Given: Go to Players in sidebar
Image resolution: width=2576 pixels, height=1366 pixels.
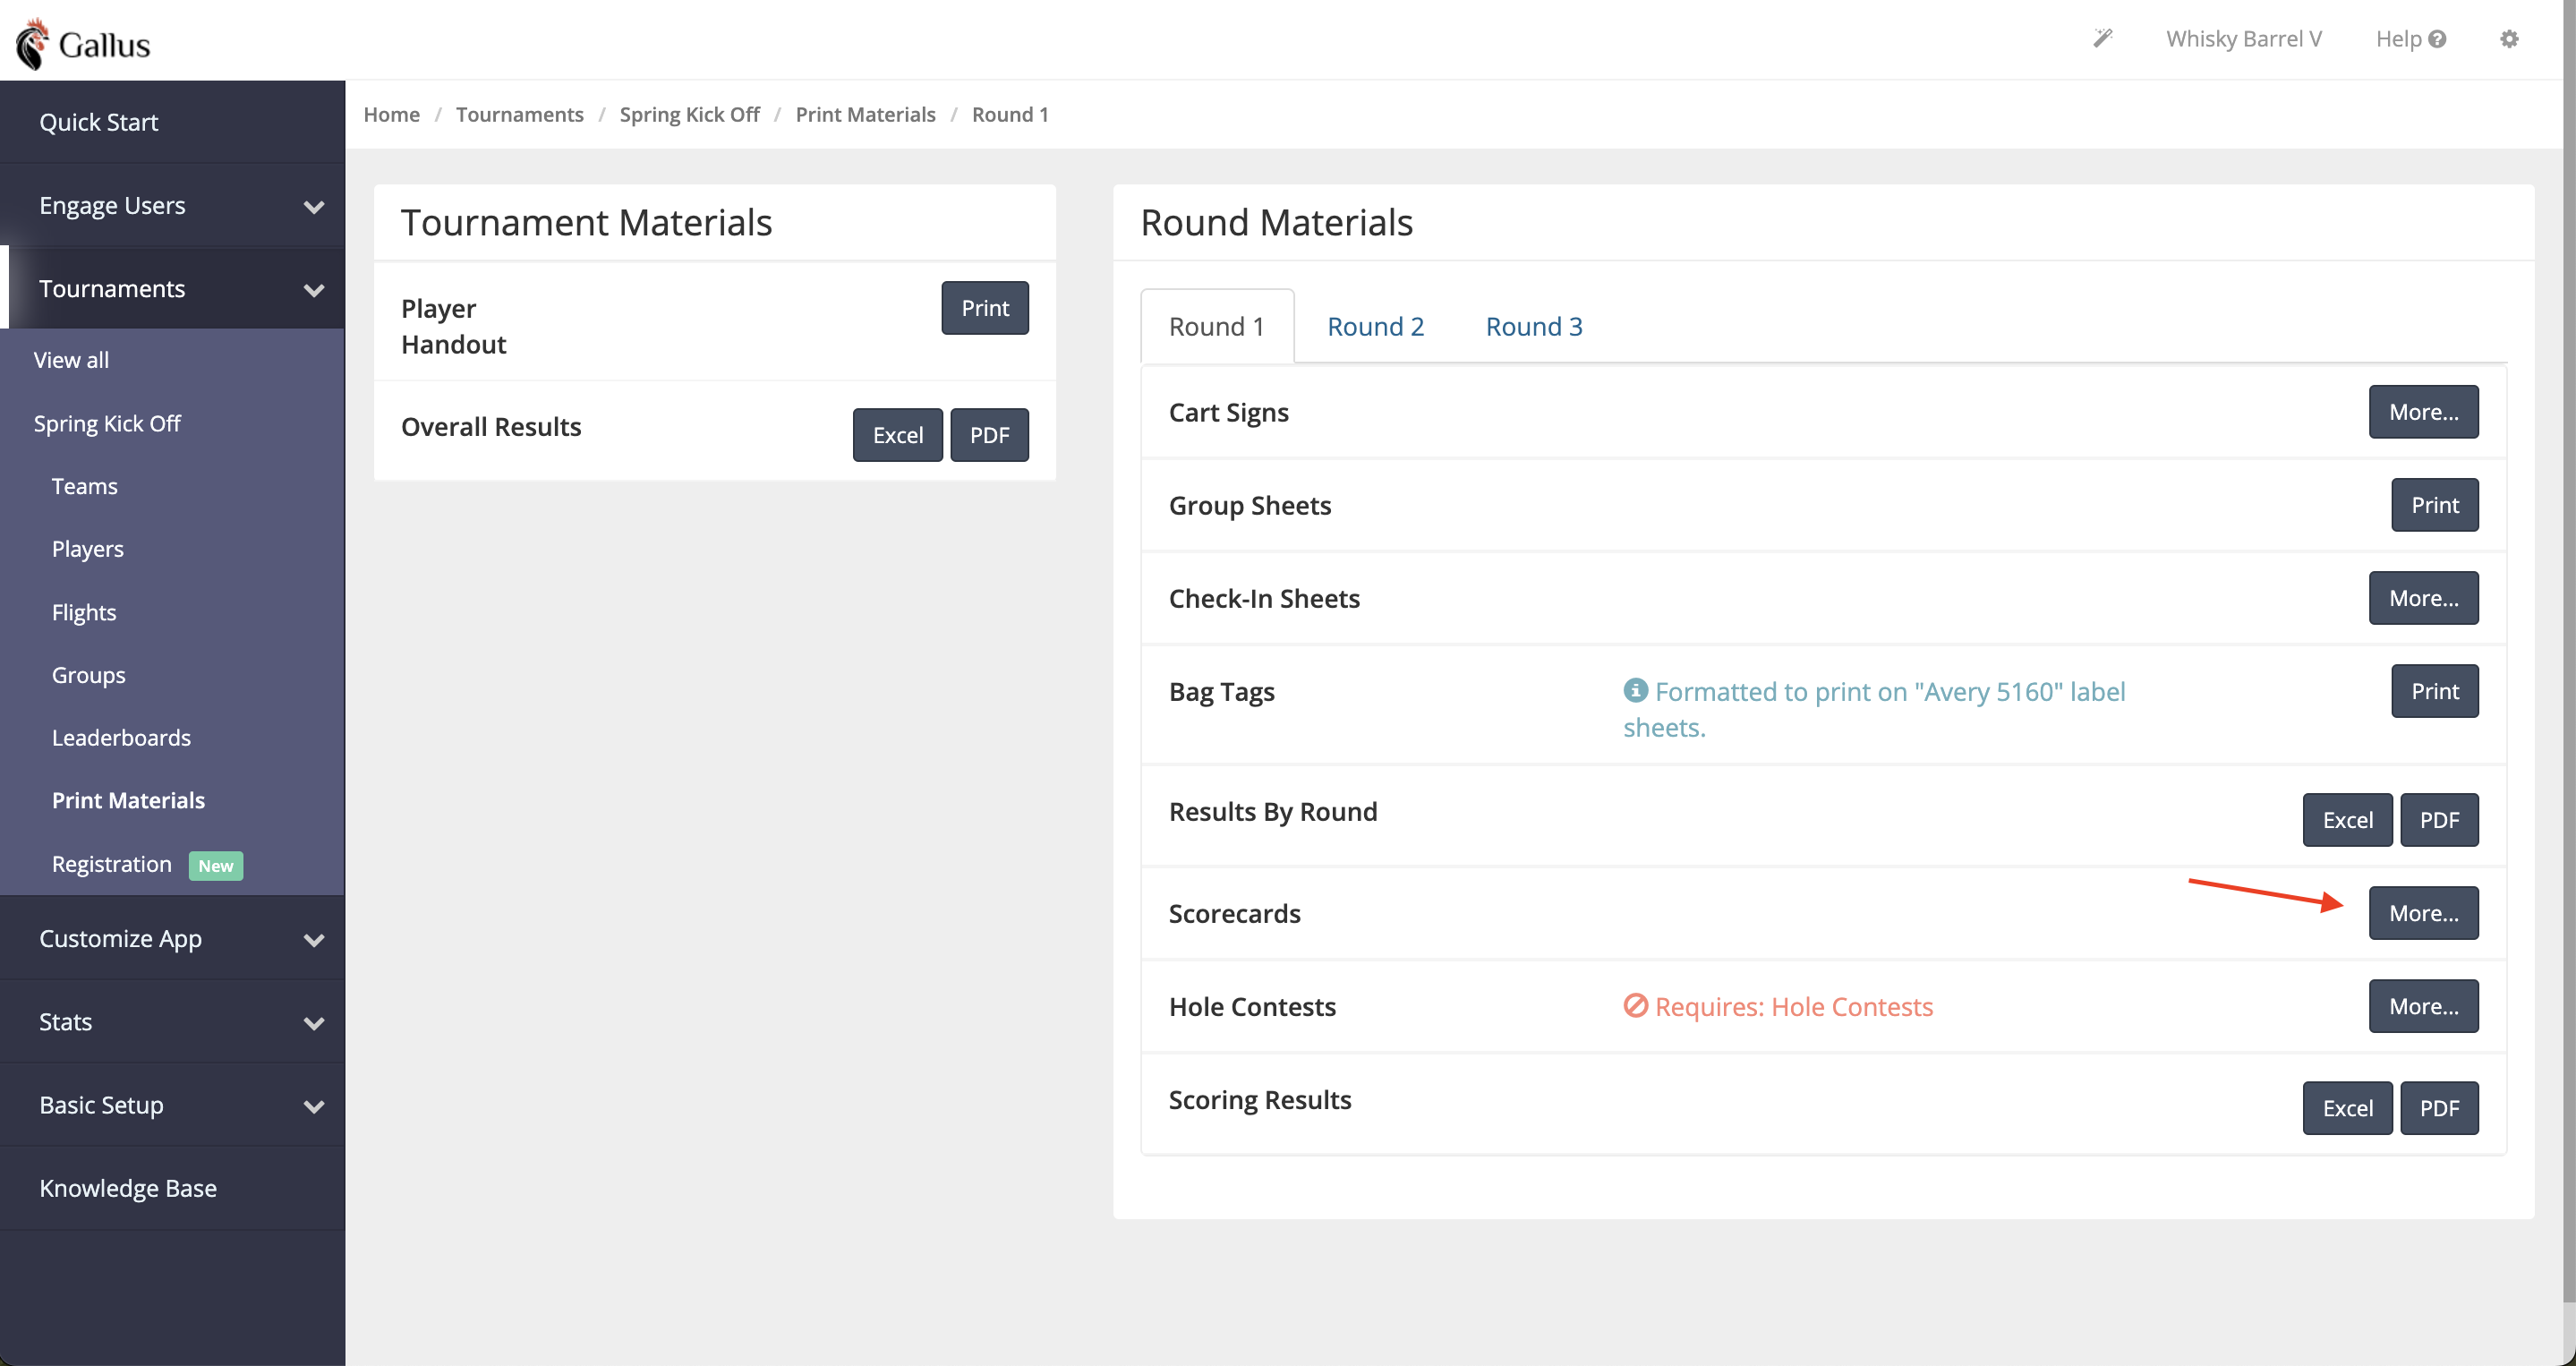Looking at the screenshot, I should (87, 549).
